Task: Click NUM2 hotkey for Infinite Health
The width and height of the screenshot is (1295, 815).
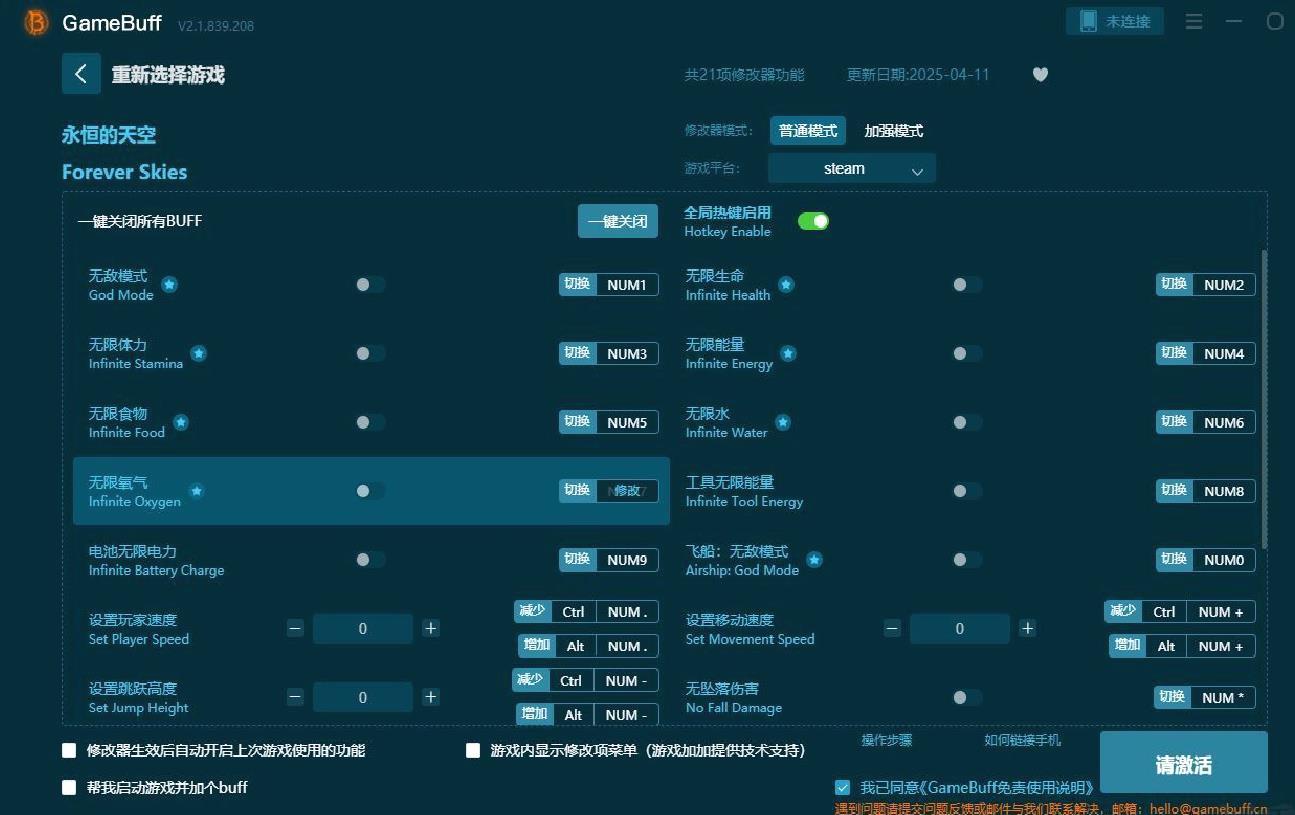Action: pyautogui.click(x=1224, y=285)
